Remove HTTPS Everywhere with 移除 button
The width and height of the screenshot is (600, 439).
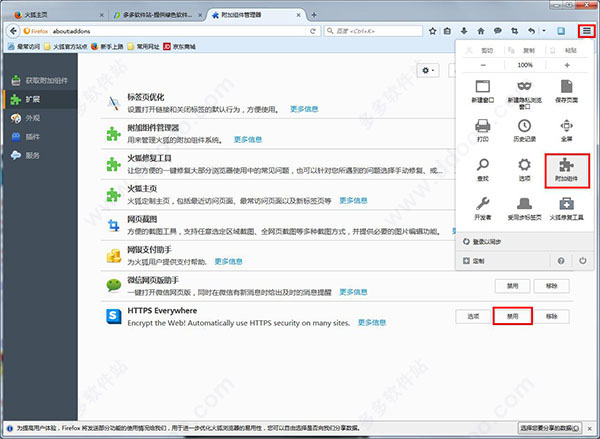tap(551, 317)
